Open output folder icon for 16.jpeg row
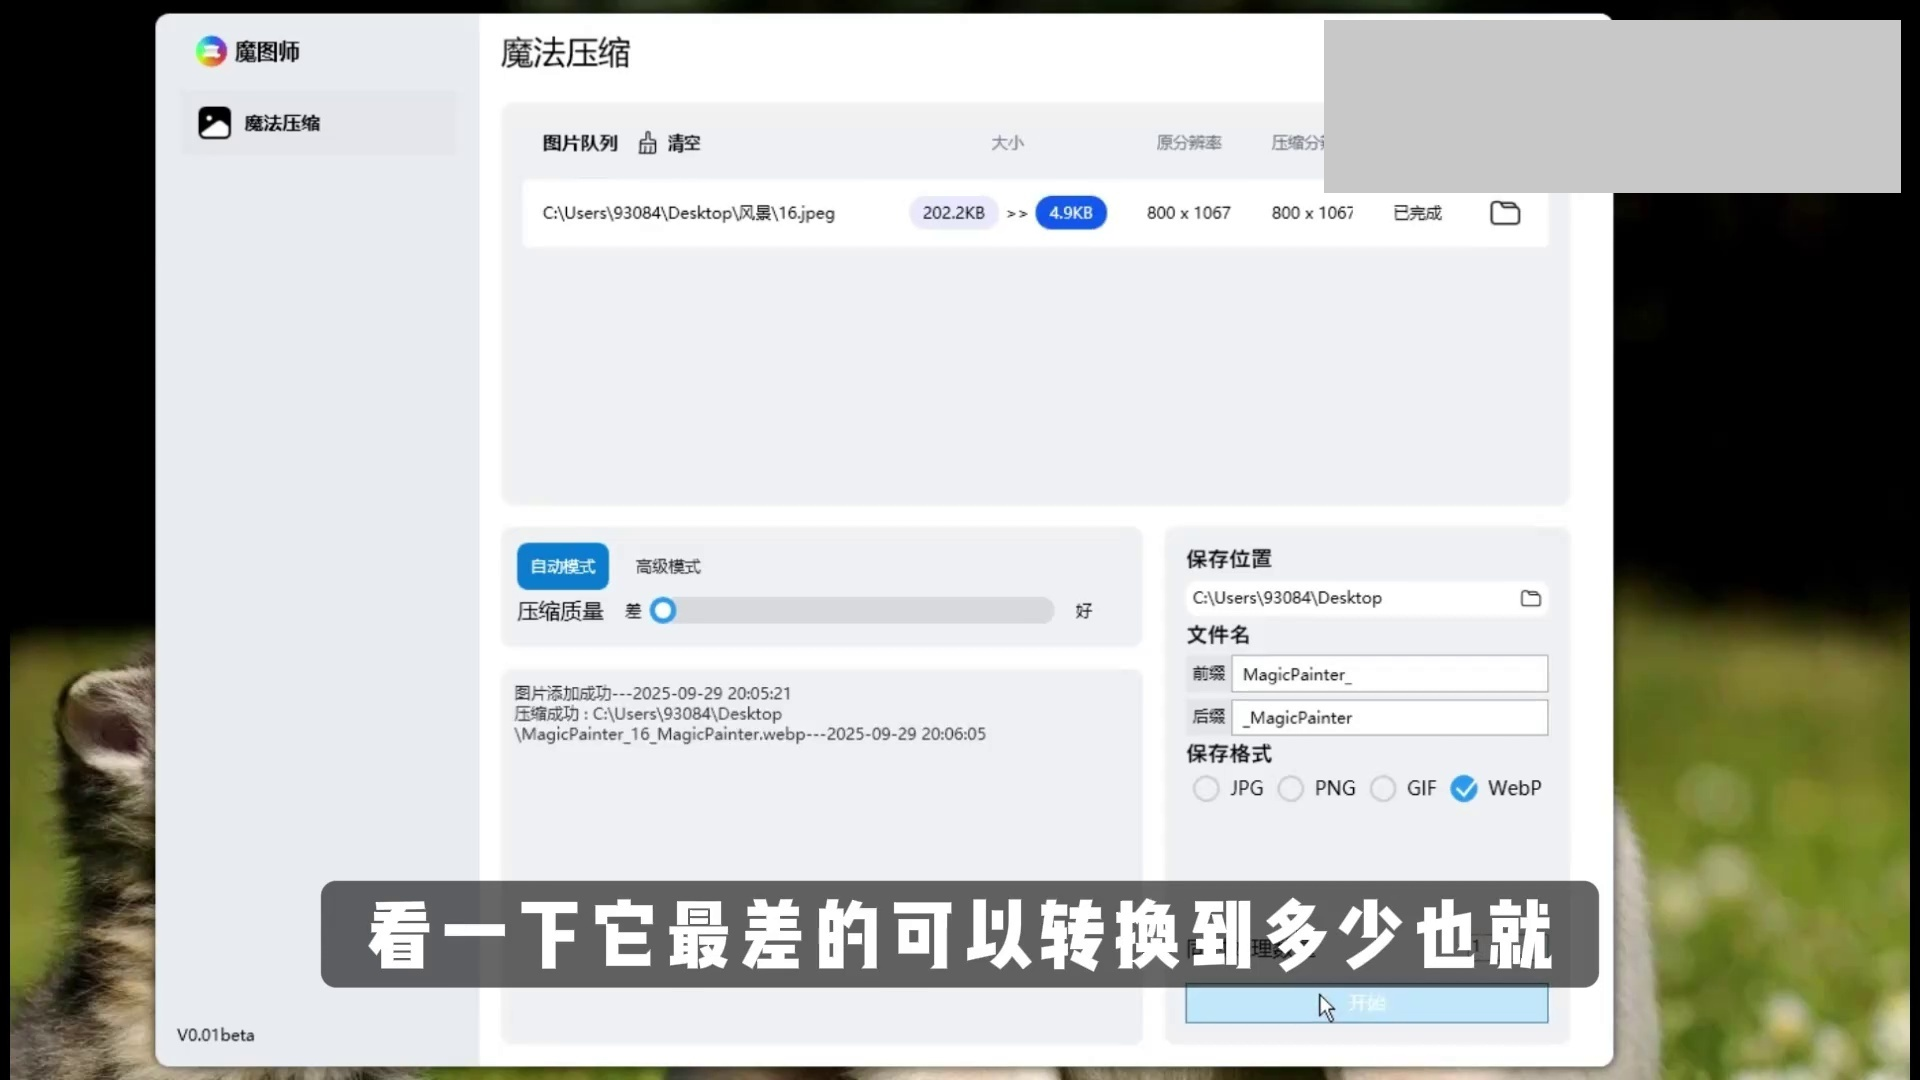 (x=1504, y=213)
